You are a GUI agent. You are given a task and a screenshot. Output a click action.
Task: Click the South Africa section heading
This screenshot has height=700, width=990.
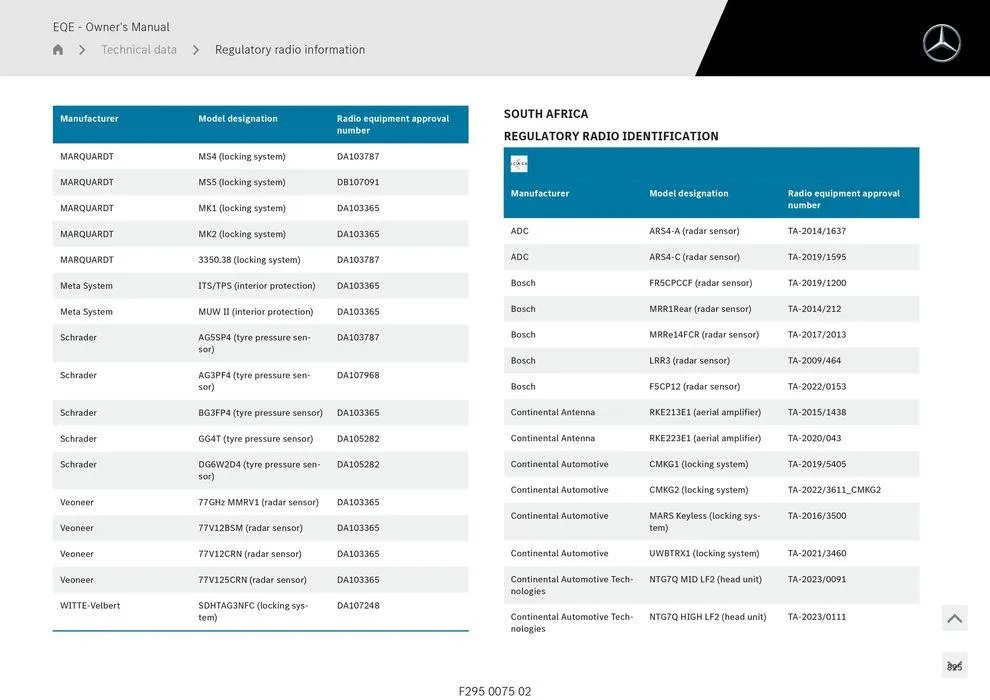coord(546,114)
